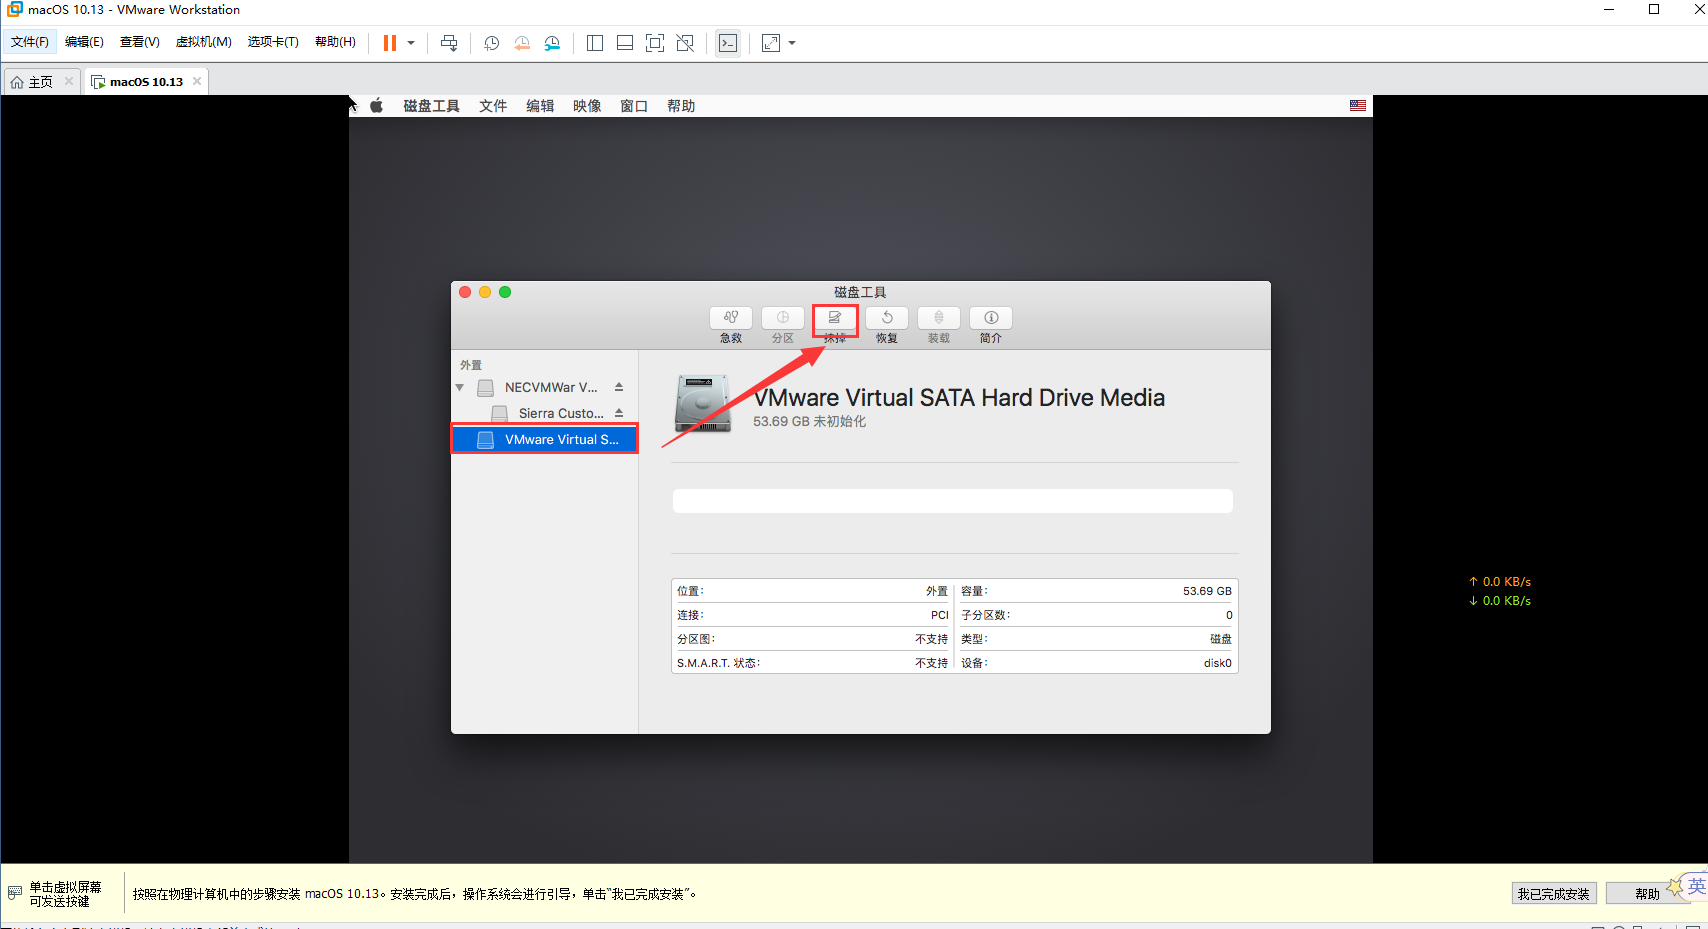Screen dimensions: 1708x929
Task: Open the 查看(V) menu in VMware
Action: 140,42
